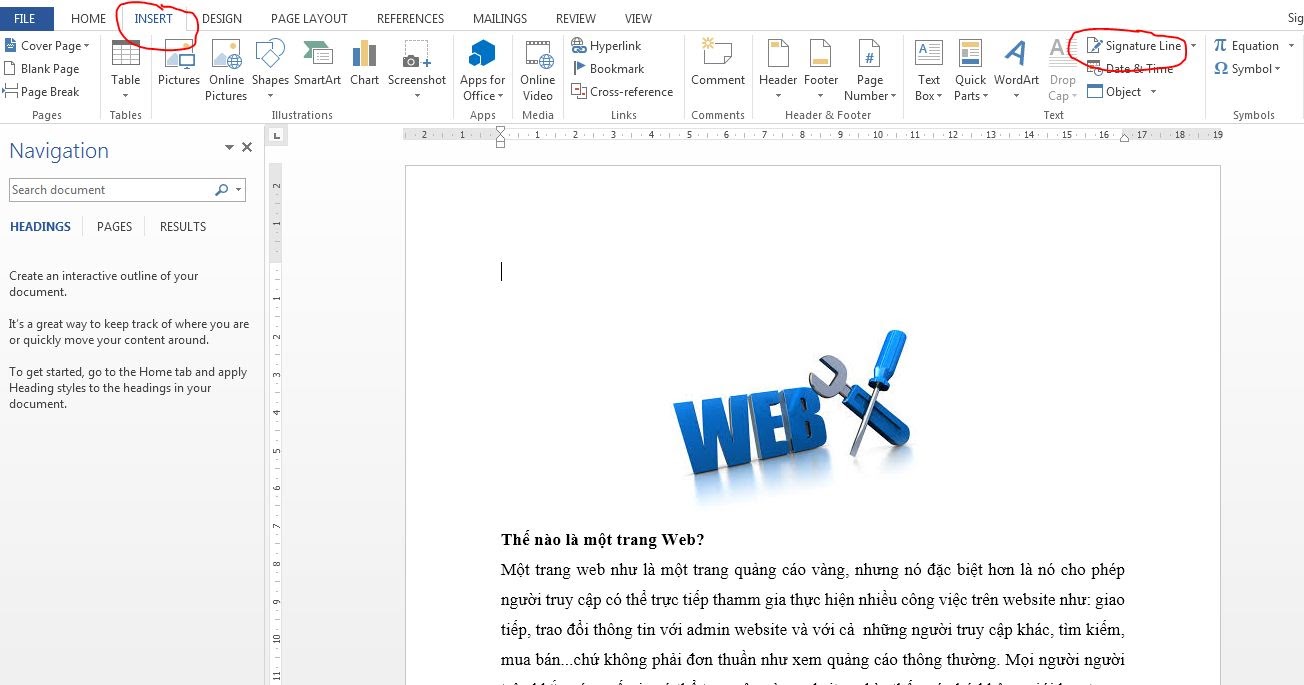Go to the MAILINGS tab
Image resolution: width=1304 pixels, height=685 pixels.
500,19
